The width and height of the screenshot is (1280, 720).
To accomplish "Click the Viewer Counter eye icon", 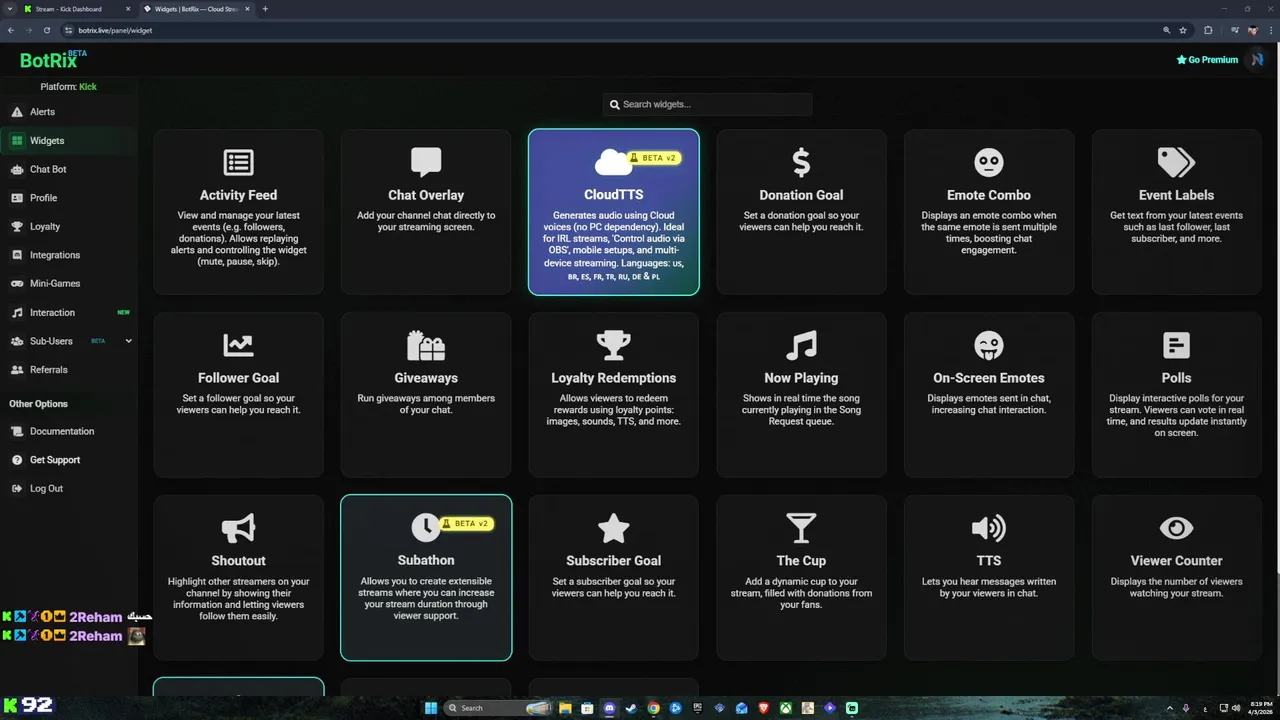I will pyautogui.click(x=1176, y=528).
